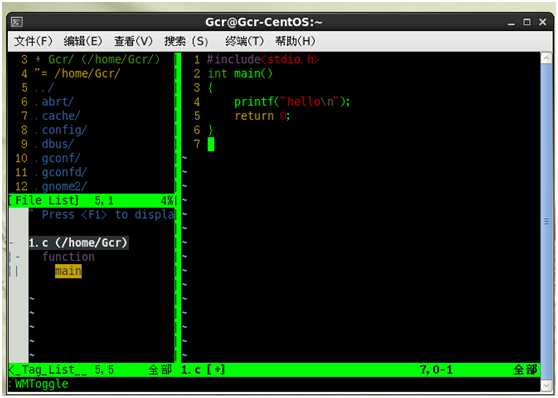This screenshot has width=558, height=398.
Task: Collapse the function fold marker
Action: [x=18, y=257]
